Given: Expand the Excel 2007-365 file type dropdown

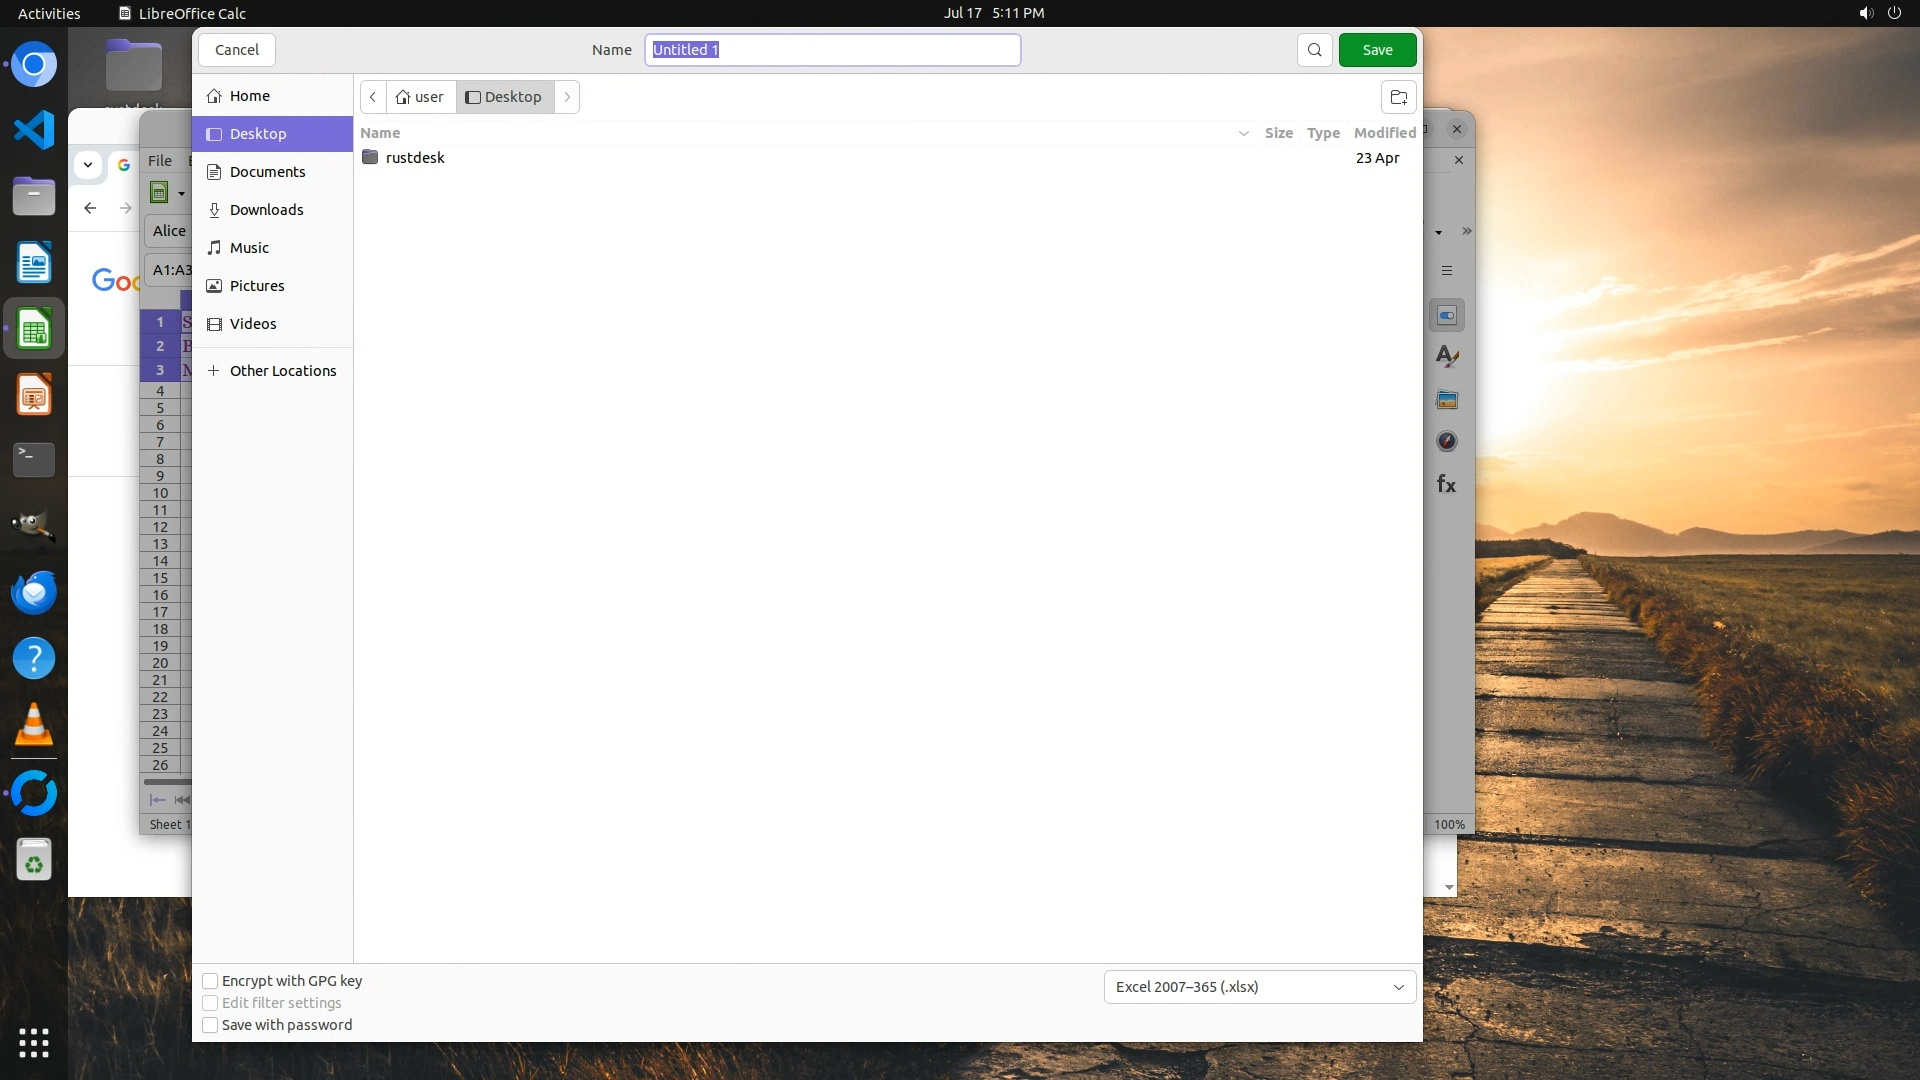Looking at the screenshot, I should 1259,987.
